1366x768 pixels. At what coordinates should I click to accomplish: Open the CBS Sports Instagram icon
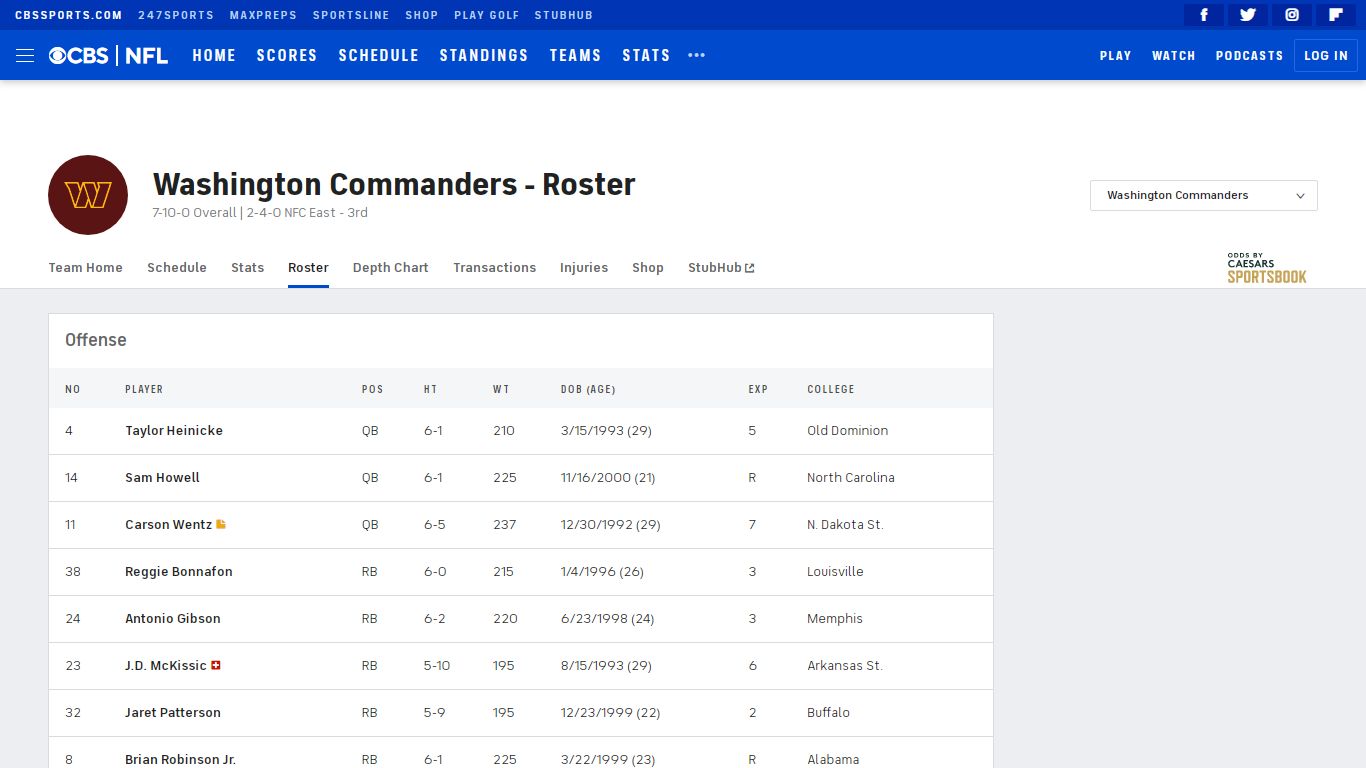[x=1292, y=15]
